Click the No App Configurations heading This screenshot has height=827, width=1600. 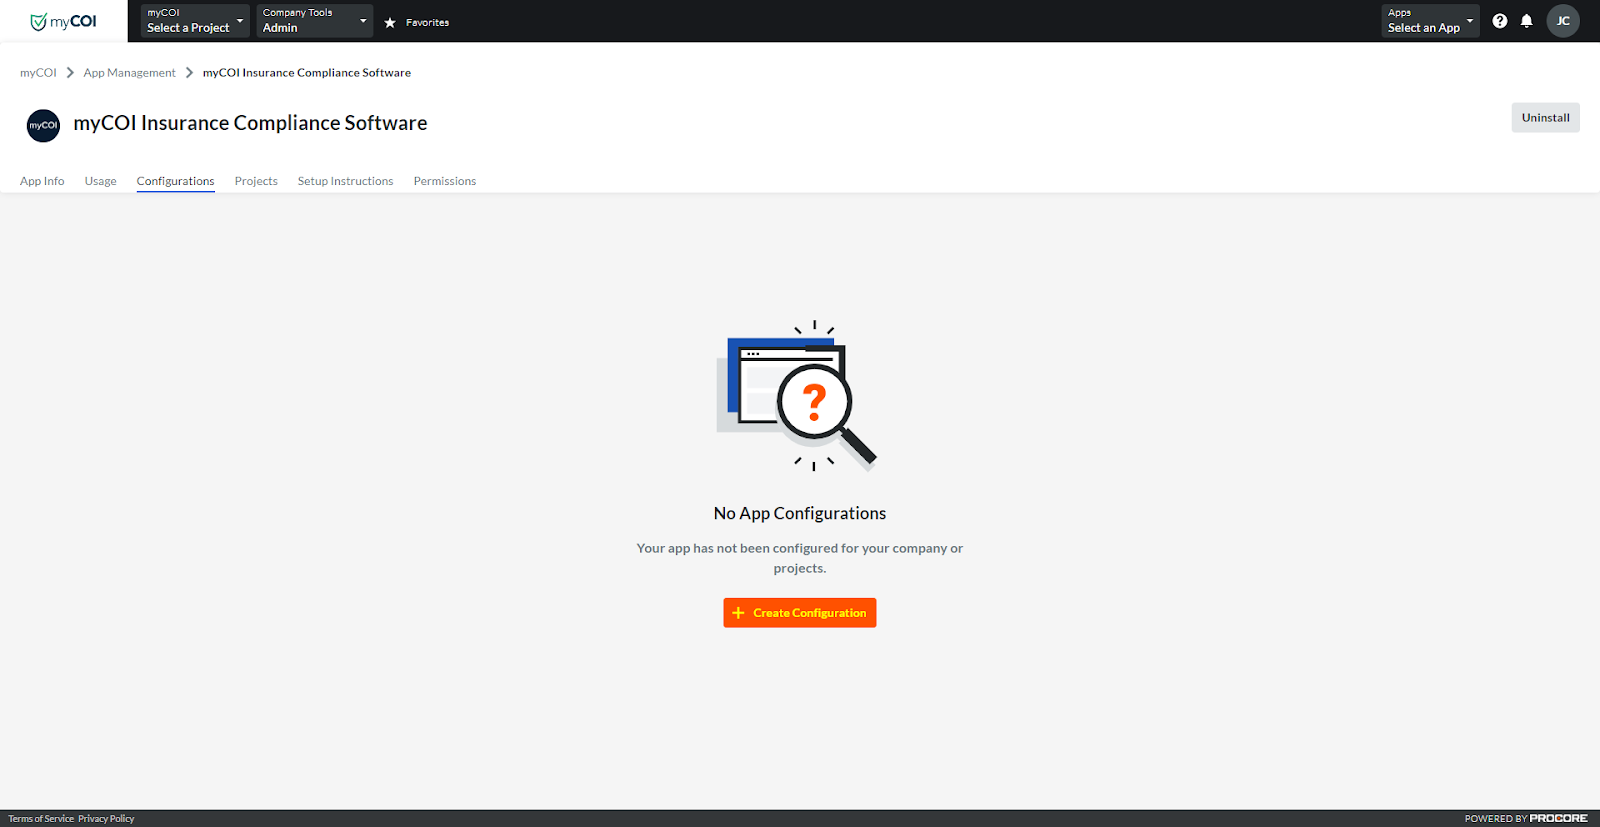coord(799,513)
